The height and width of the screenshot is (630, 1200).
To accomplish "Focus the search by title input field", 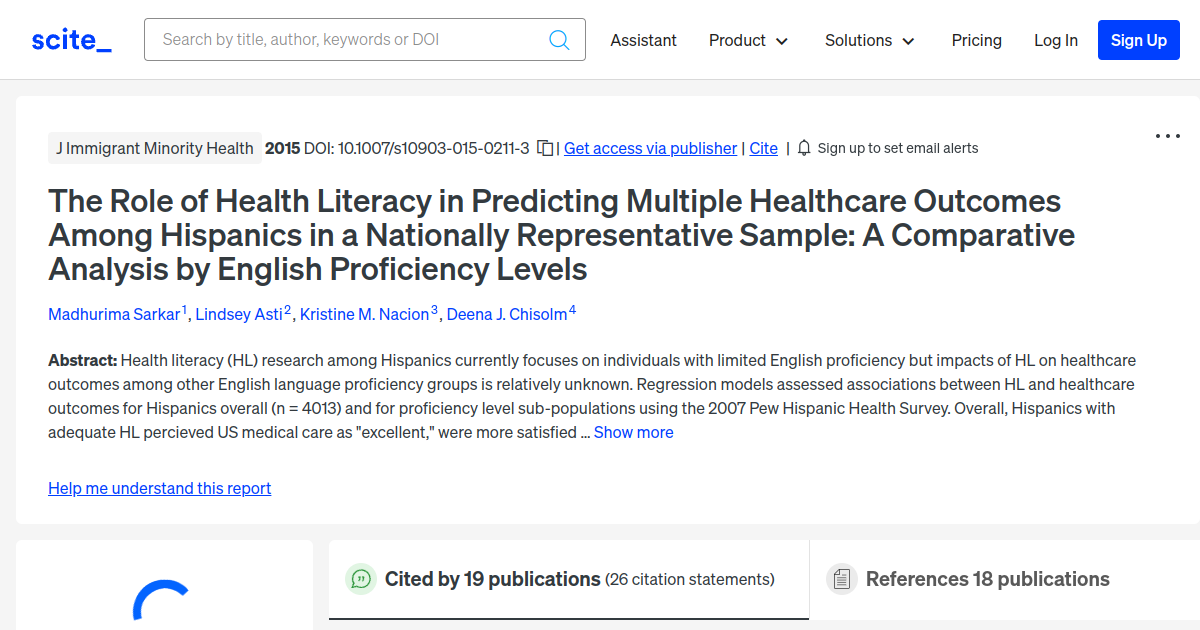I will pos(350,40).
